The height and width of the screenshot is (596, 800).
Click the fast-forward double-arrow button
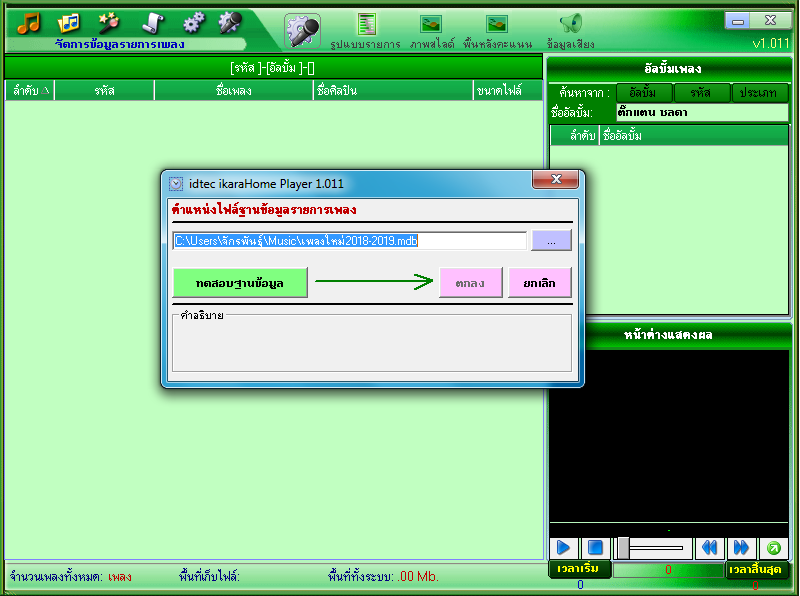coord(741,548)
